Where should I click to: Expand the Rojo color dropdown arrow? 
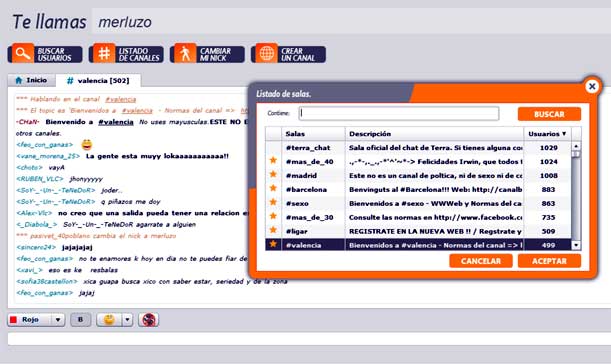coord(58,320)
